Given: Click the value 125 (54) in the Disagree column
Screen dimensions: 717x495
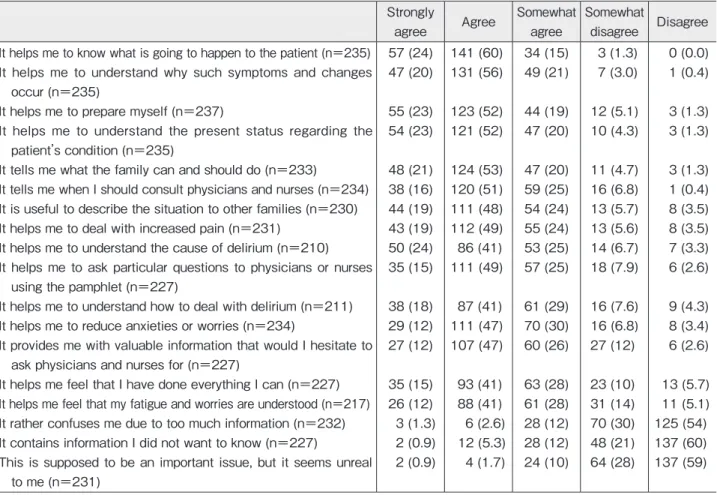Looking at the screenshot, I should coord(681,424).
